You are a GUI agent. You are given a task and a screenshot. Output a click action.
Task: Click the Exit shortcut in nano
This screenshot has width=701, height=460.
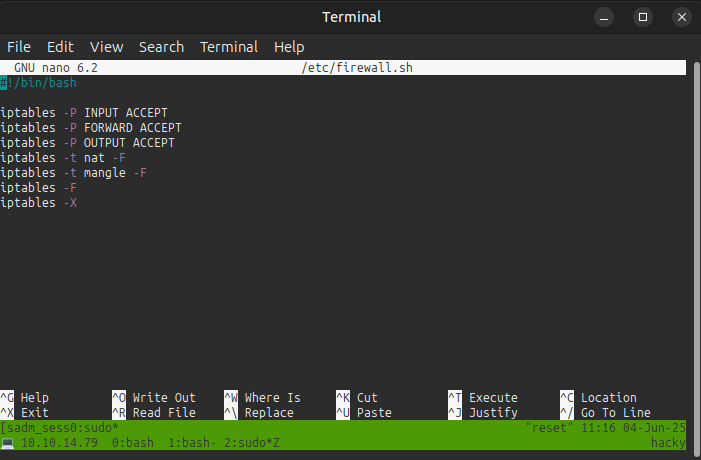(x=34, y=413)
